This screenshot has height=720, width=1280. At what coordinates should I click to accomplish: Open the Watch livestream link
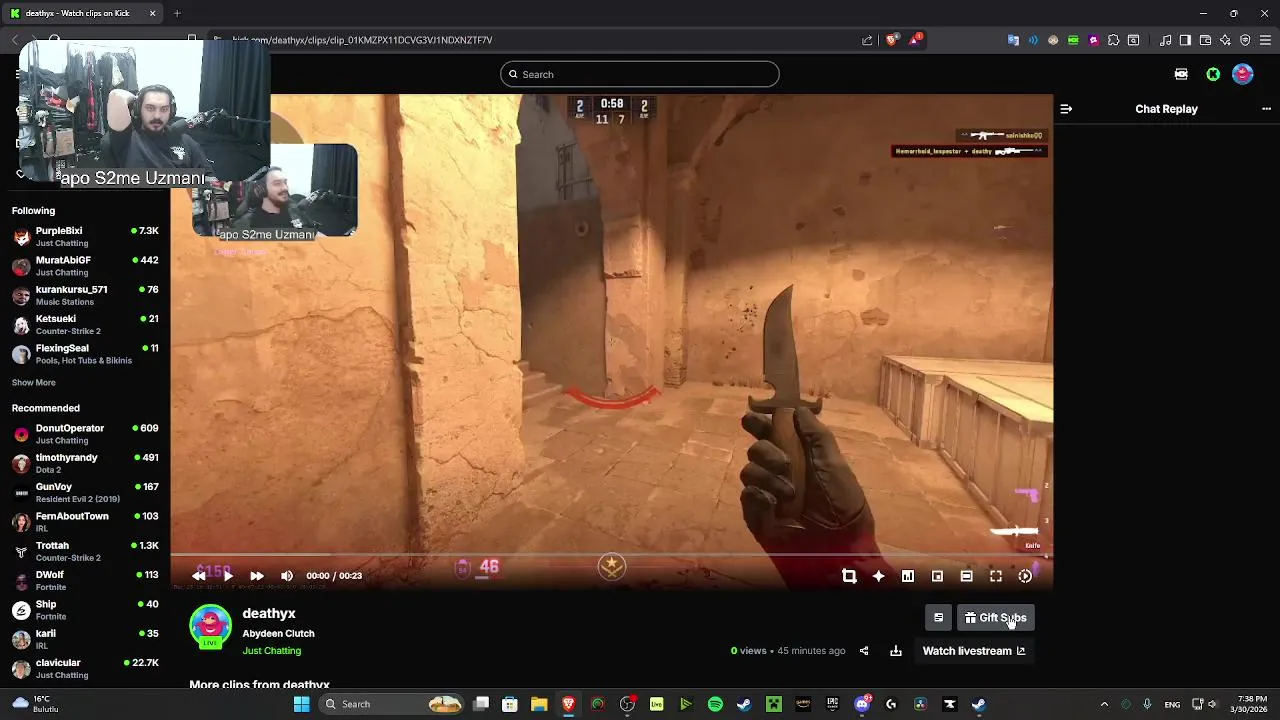point(974,651)
